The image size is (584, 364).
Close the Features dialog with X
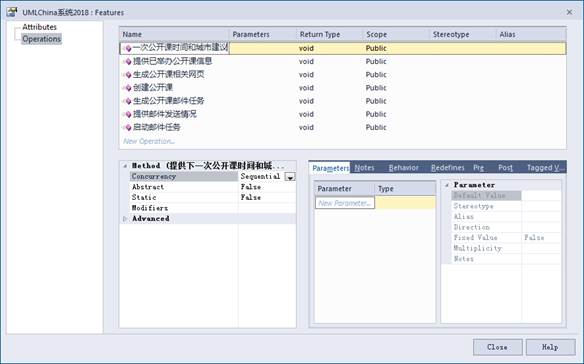click(x=569, y=12)
